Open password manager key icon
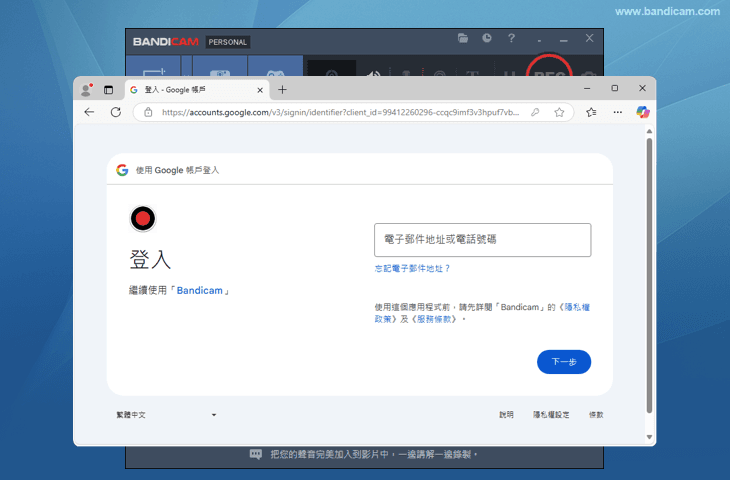This screenshot has width=730, height=480. (535, 112)
